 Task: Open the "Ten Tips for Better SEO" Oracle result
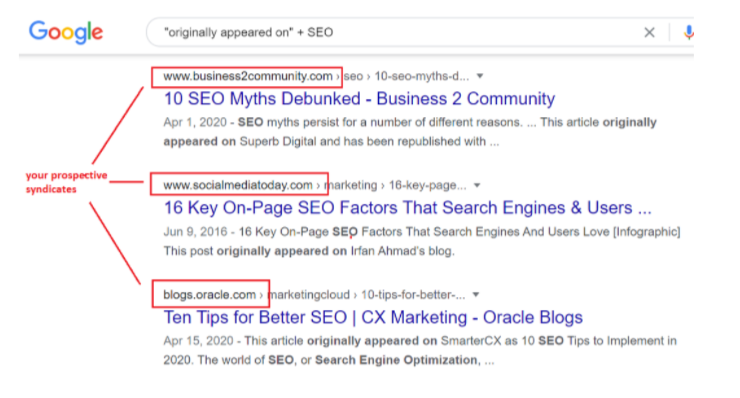point(373,317)
